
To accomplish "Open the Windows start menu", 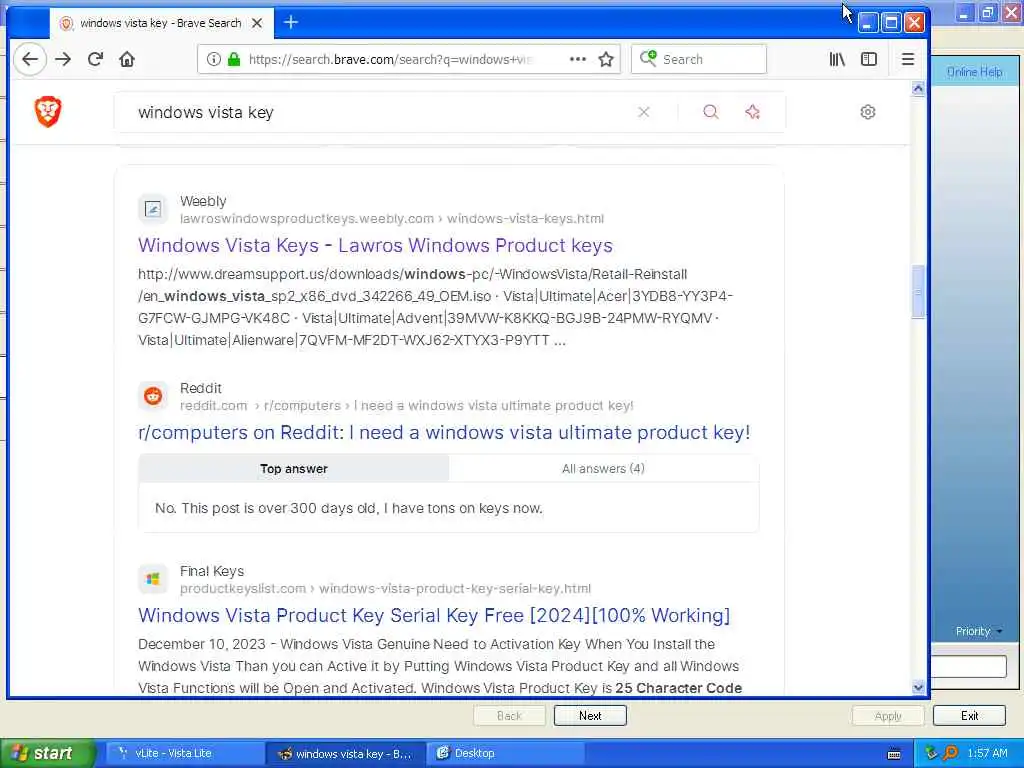I will (48, 754).
